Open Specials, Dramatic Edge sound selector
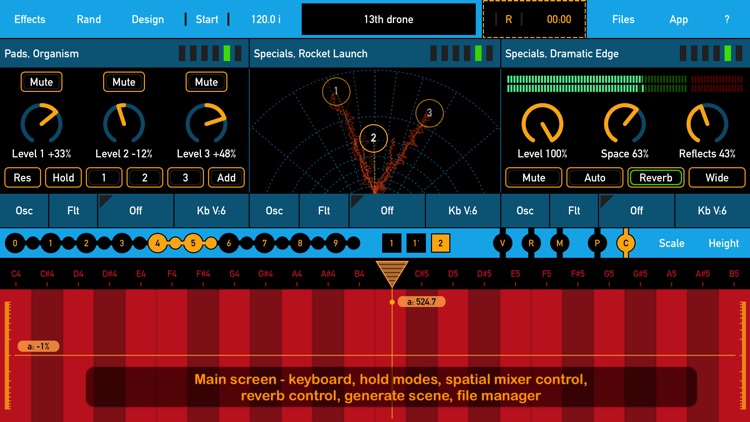 (x=626, y=54)
